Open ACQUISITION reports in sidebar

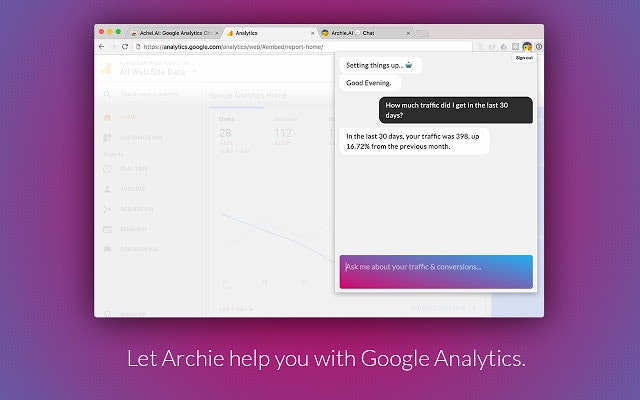tap(137, 209)
